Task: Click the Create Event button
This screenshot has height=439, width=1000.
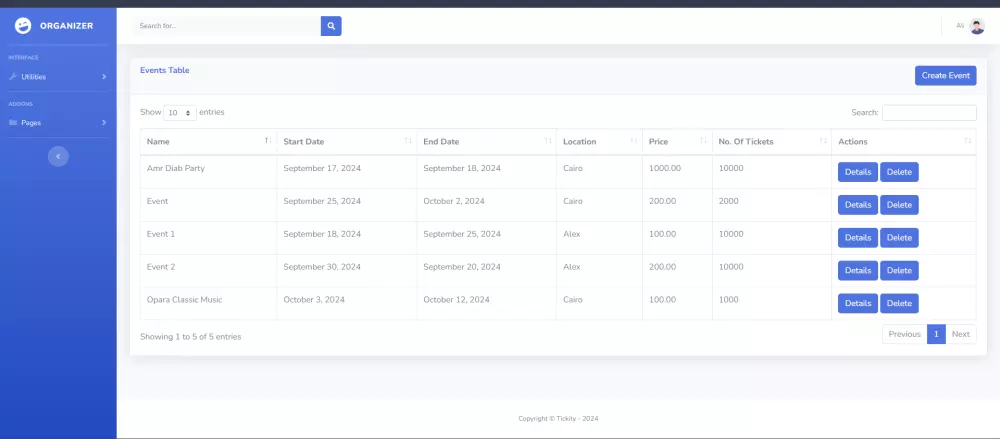Action: (946, 75)
